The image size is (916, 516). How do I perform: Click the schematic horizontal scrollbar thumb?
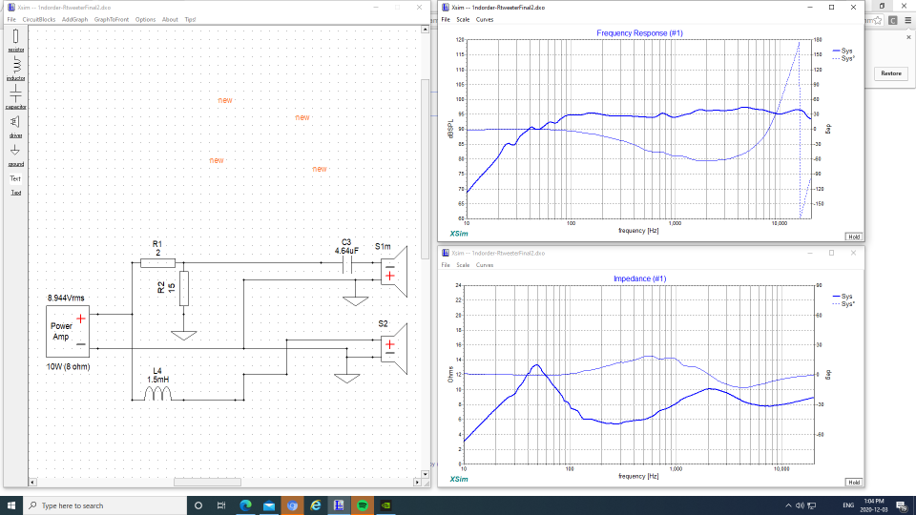pyautogui.click(x=207, y=482)
